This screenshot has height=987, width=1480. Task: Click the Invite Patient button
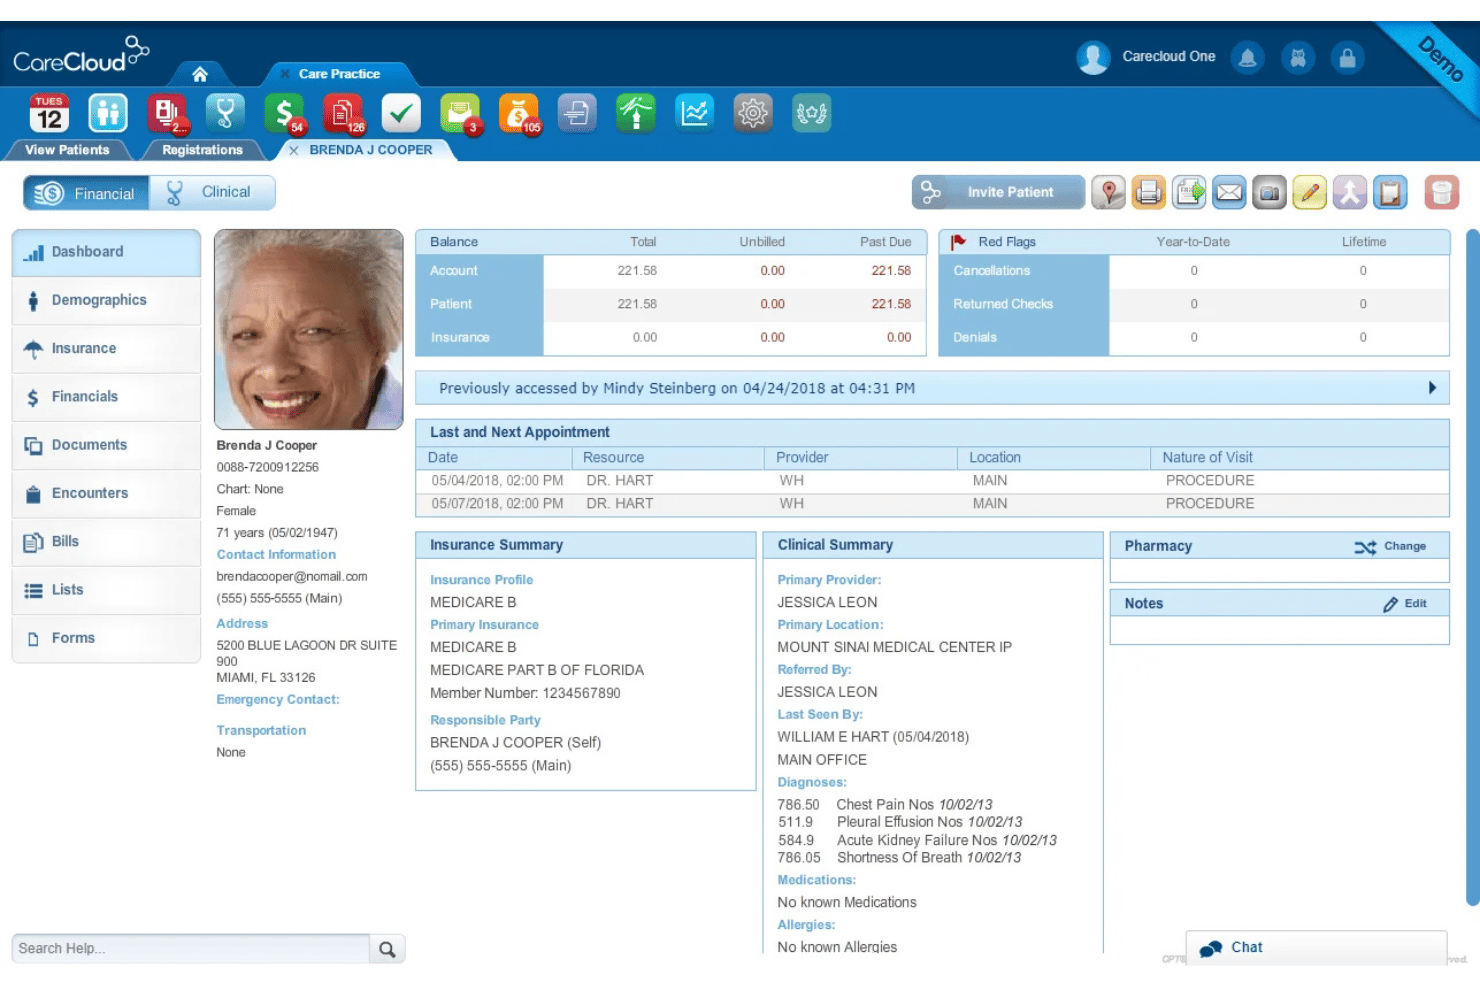tap(998, 192)
